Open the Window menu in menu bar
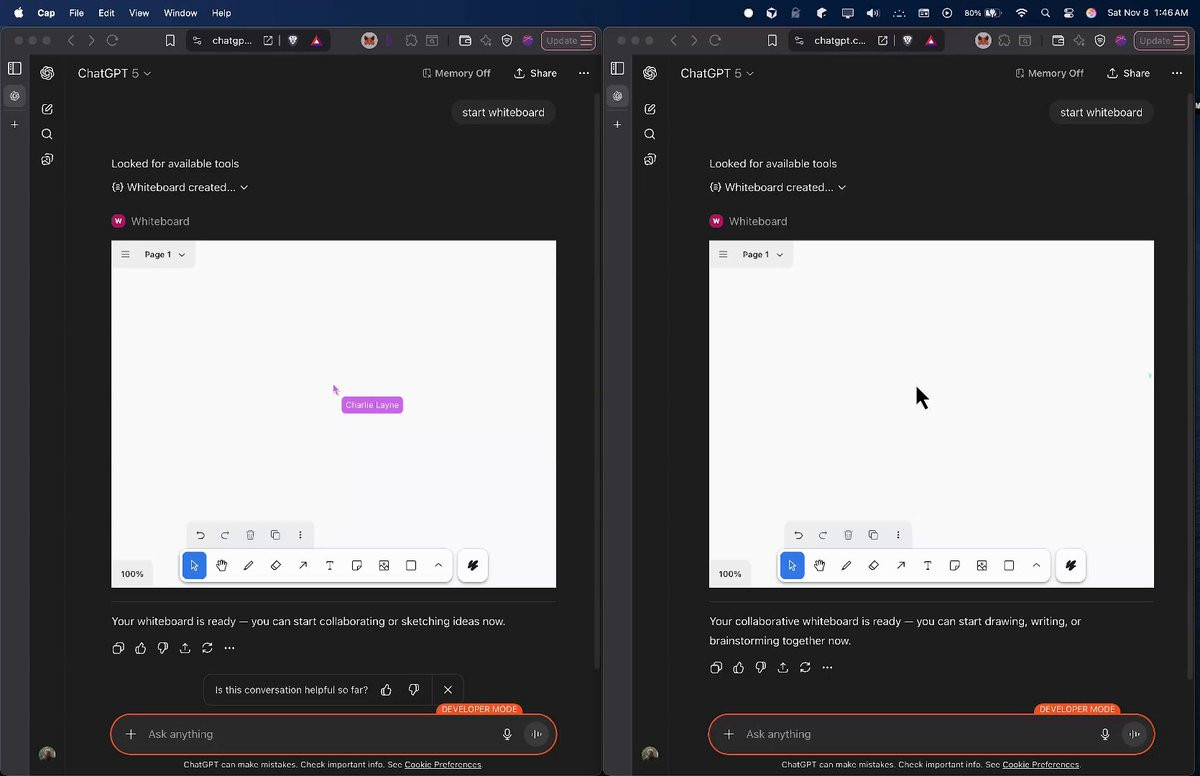 pyautogui.click(x=180, y=13)
